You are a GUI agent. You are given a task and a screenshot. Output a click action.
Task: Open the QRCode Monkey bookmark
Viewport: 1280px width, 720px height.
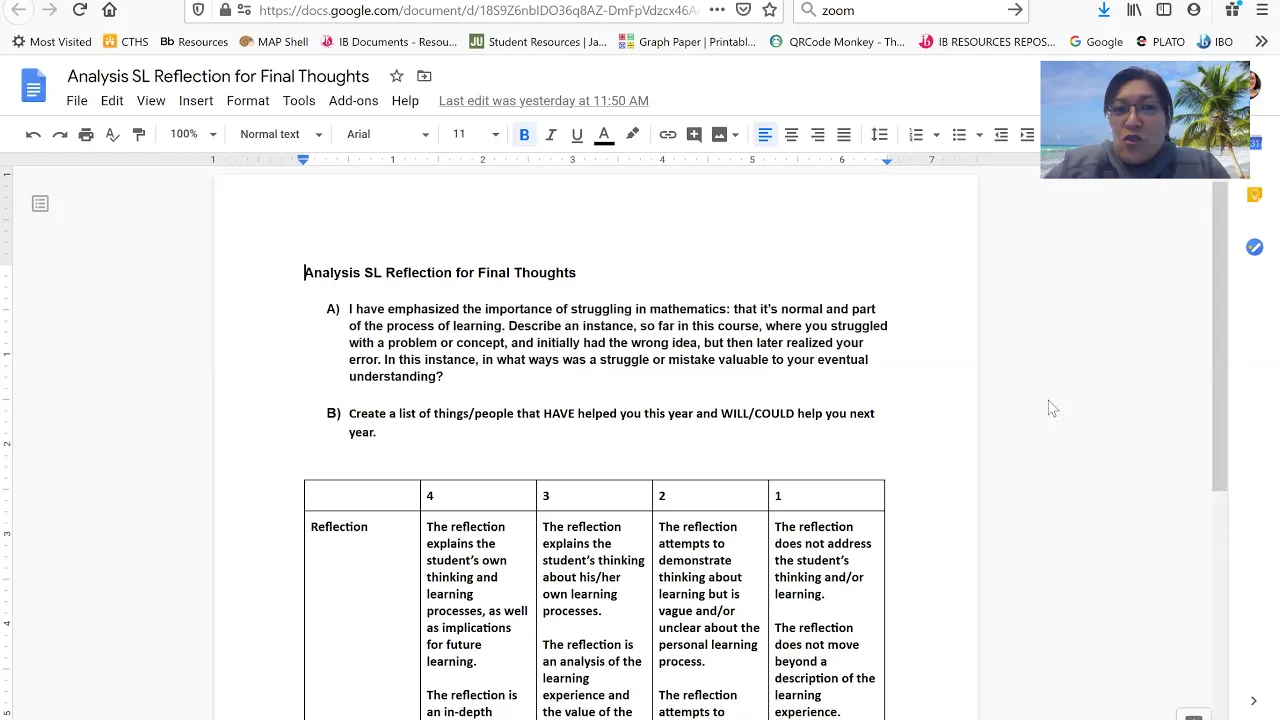[837, 42]
